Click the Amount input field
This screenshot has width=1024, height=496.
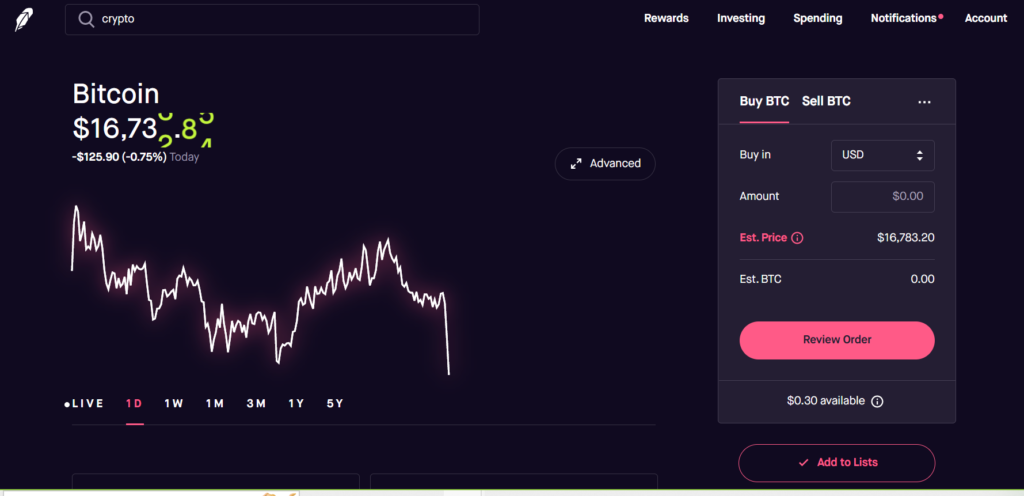pyautogui.click(x=882, y=196)
